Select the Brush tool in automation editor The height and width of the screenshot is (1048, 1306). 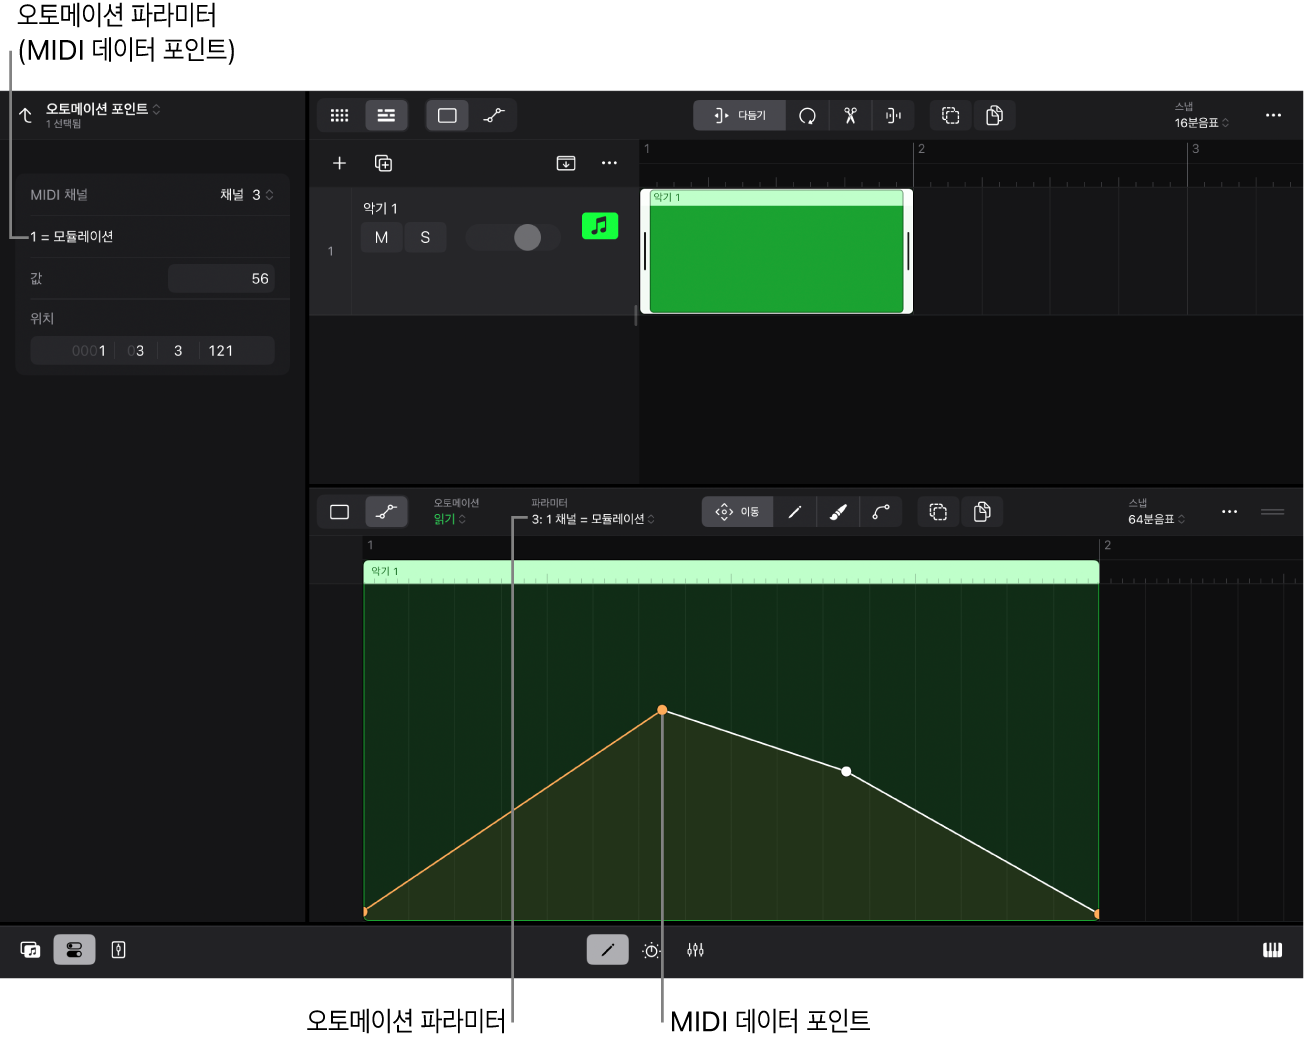[838, 512]
